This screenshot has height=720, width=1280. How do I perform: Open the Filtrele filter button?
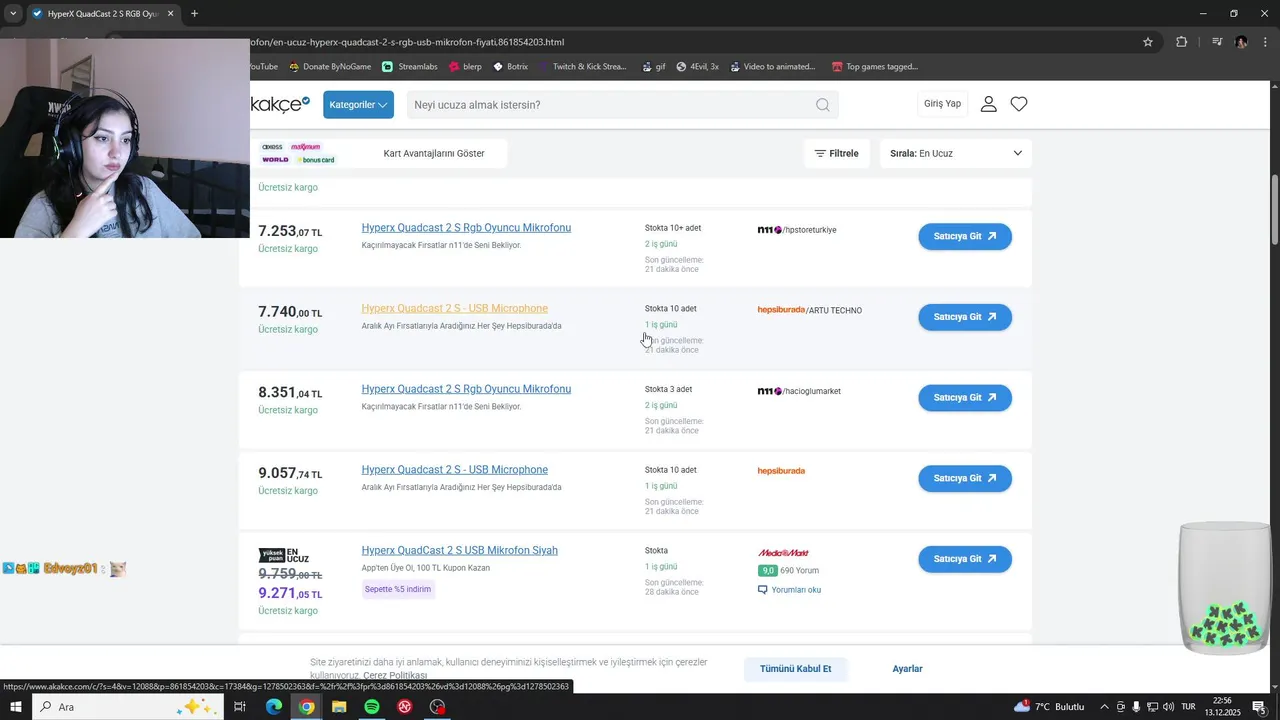836,153
